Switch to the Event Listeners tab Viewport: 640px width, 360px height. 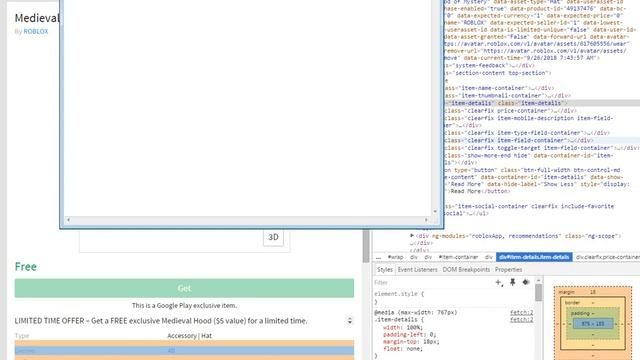(x=417, y=270)
